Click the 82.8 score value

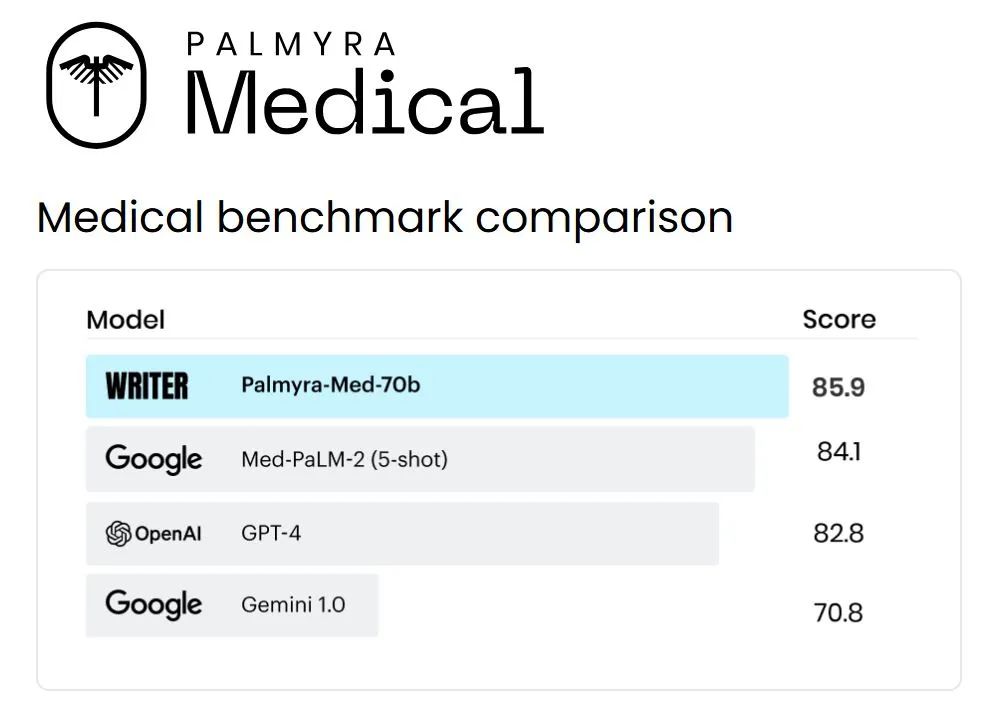[x=838, y=533]
